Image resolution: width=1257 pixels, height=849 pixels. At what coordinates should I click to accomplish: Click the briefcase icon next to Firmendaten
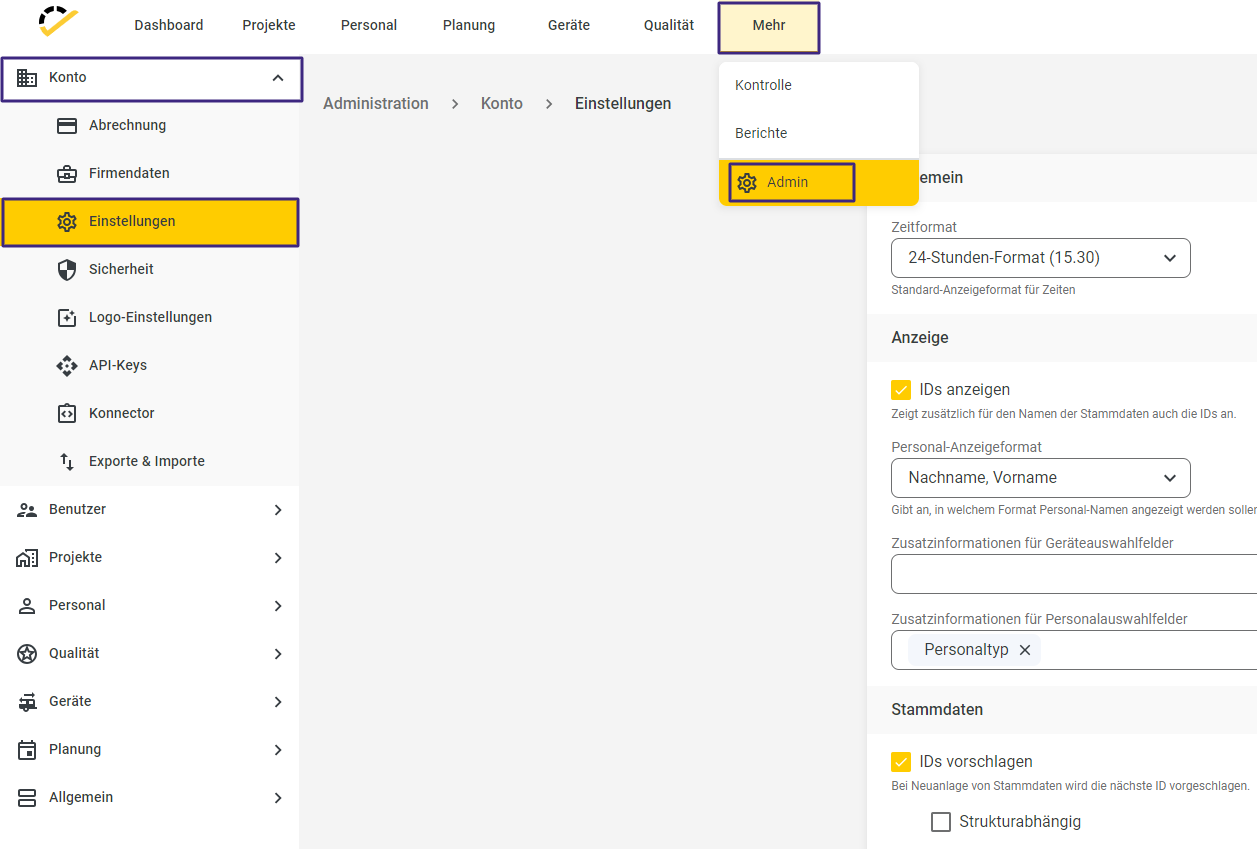[x=67, y=174]
